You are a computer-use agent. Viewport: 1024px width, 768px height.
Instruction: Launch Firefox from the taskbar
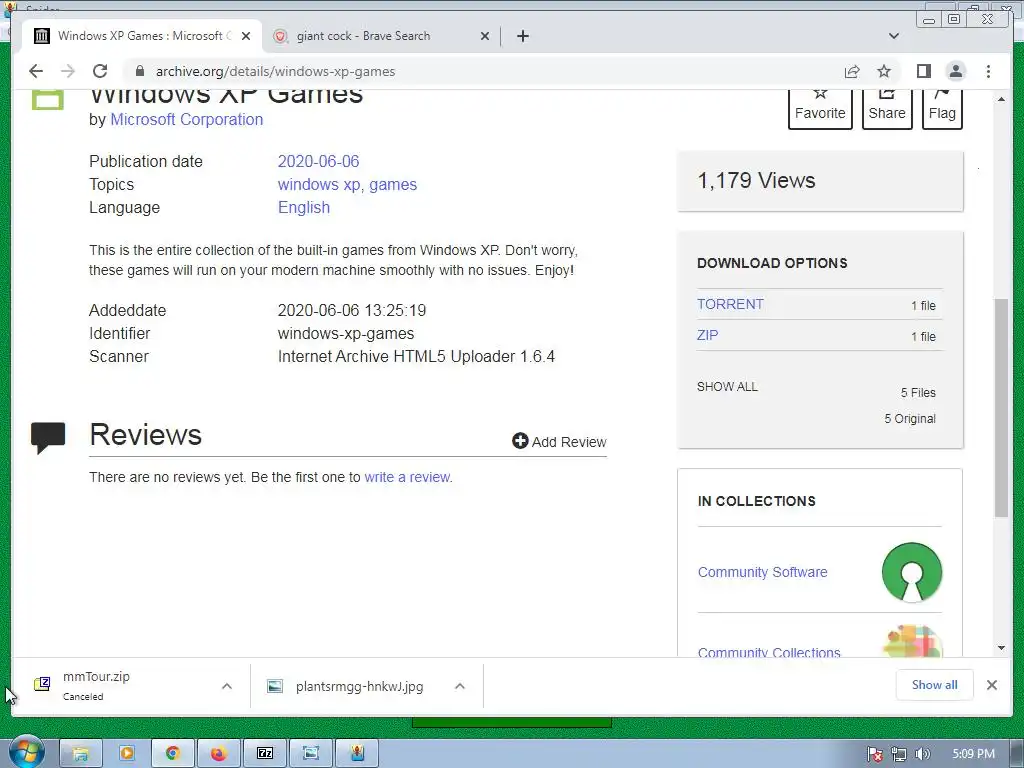(218, 754)
